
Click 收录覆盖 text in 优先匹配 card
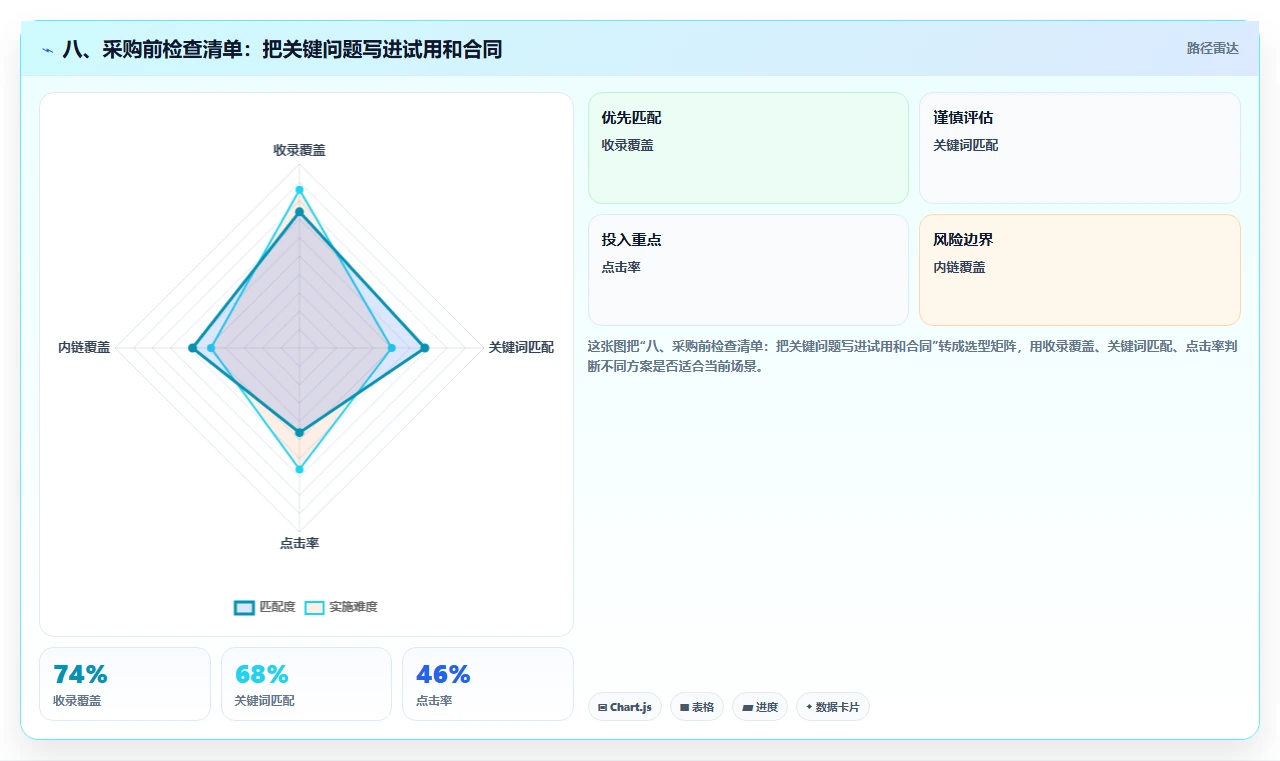[627, 145]
